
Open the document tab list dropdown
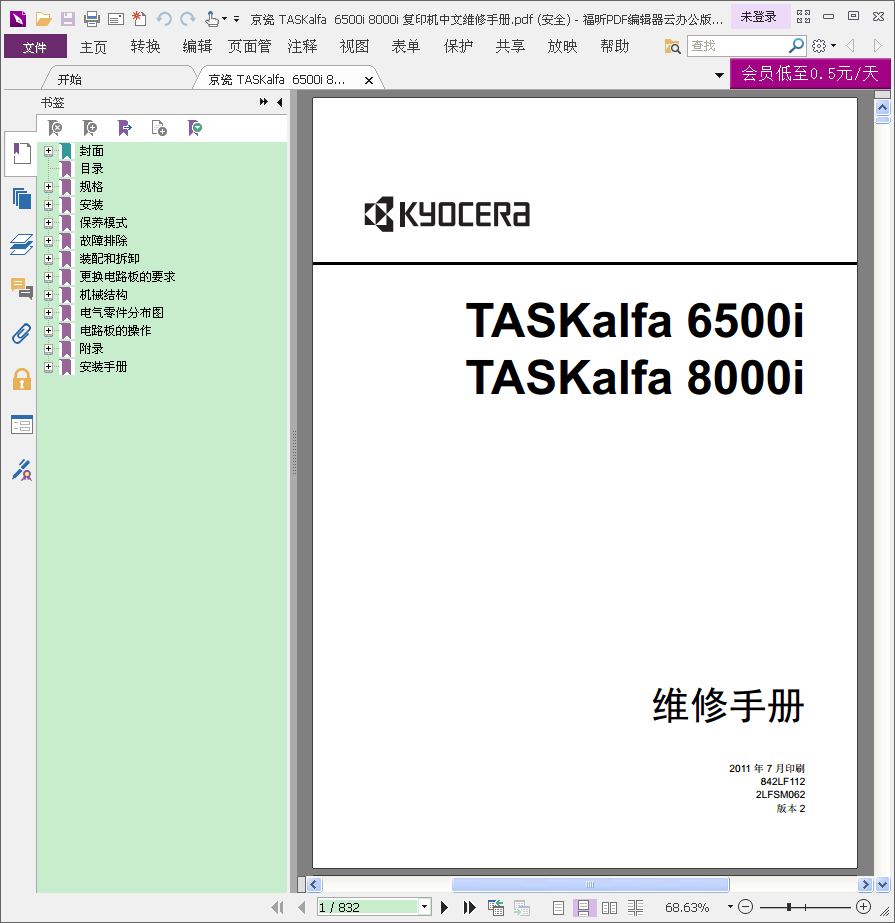[720, 75]
